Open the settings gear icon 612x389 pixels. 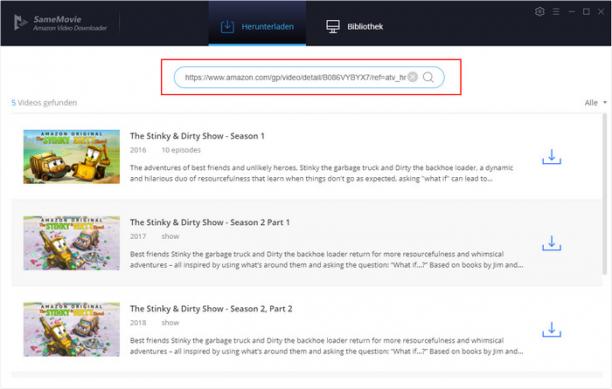(x=539, y=12)
